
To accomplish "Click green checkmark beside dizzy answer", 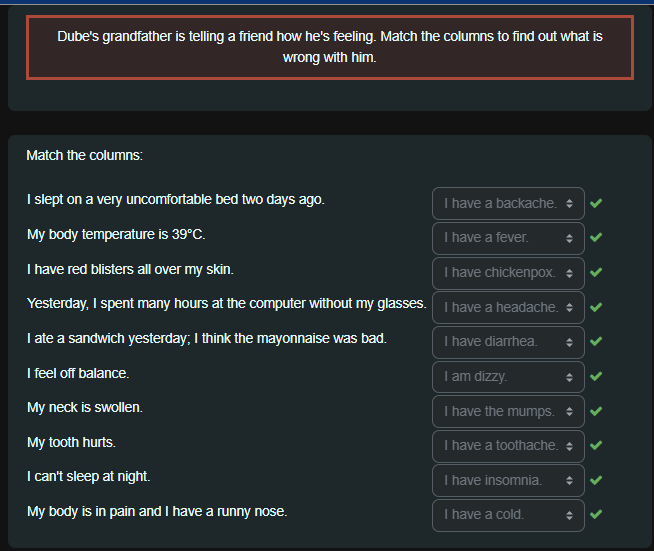I will (596, 376).
